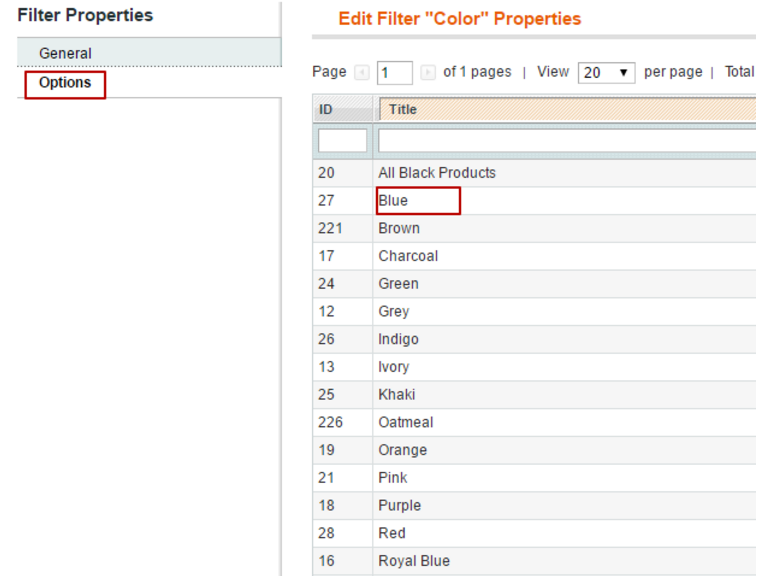This screenshot has height=576, width=758.
Task: Switch to the General tab
Action: pos(65,53)
